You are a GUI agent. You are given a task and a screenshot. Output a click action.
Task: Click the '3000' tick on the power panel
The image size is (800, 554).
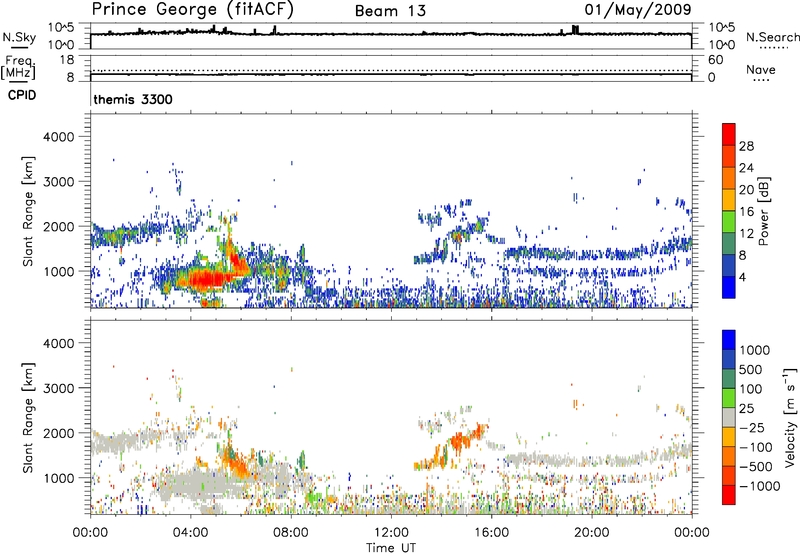tap(58, 182)
